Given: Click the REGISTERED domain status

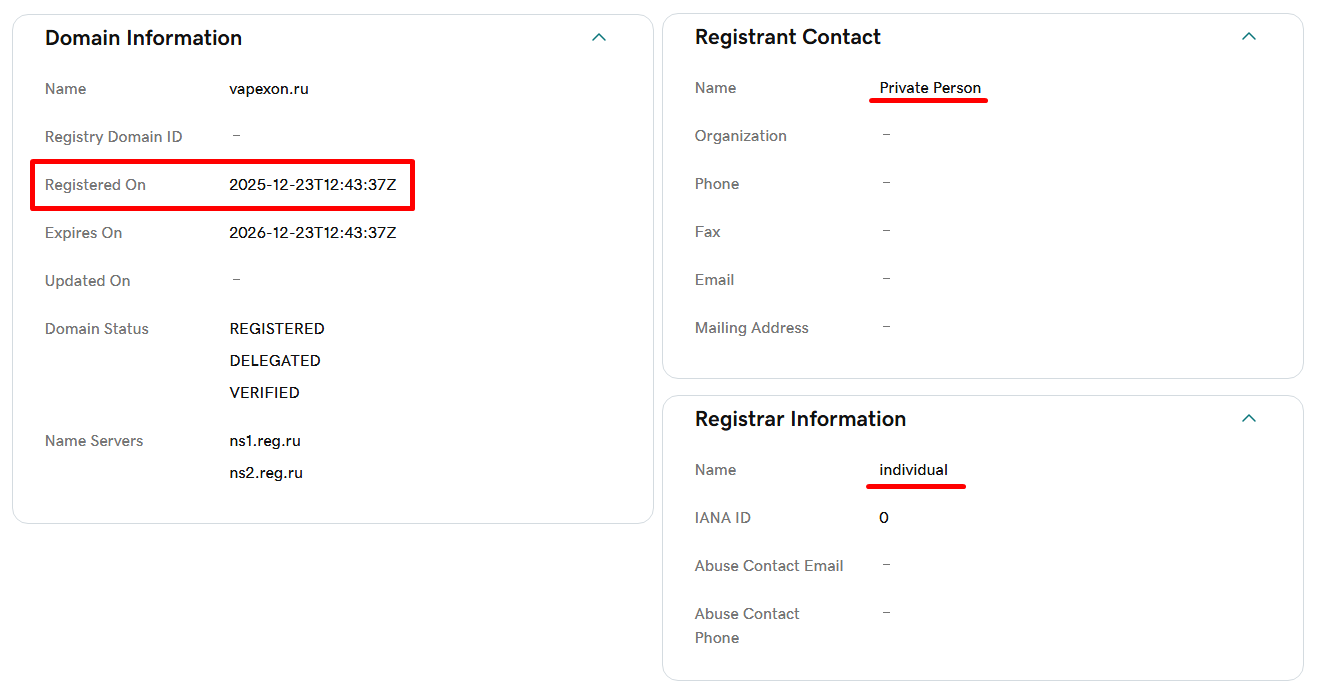Looking at the screenshot, I should coord(277,329).
